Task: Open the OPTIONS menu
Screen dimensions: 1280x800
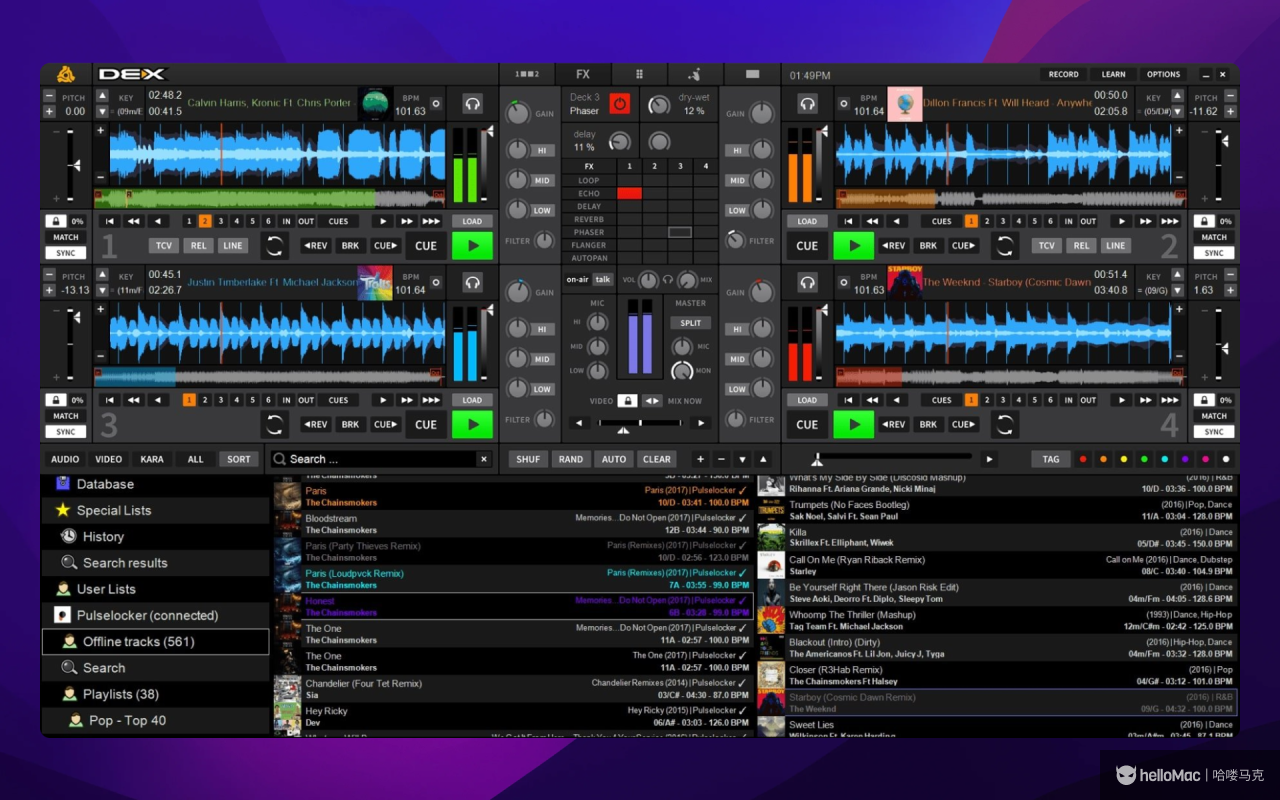Action: (x=1163, y=74)
